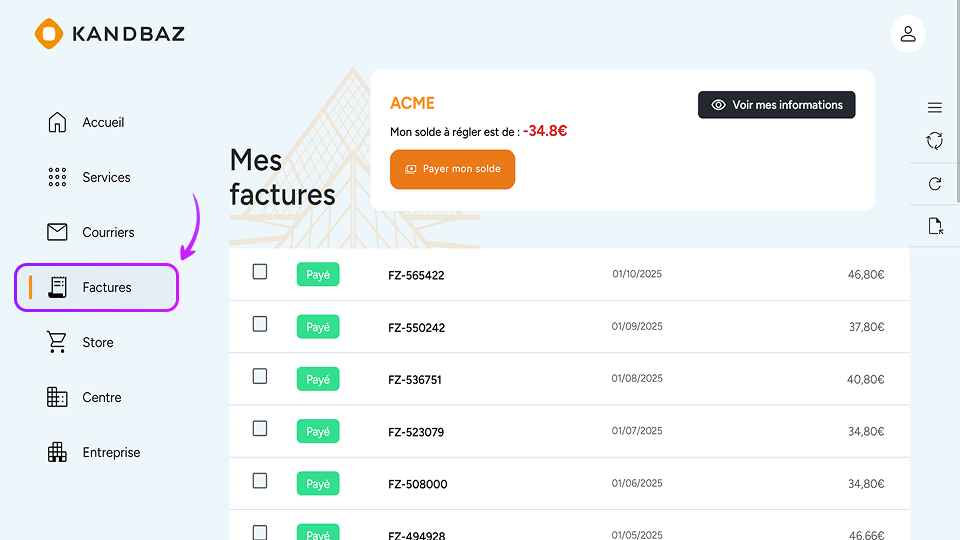Click the KANDBAZ logo
The height and width of the screenshot is (540, 960).
tap(110, 34)
